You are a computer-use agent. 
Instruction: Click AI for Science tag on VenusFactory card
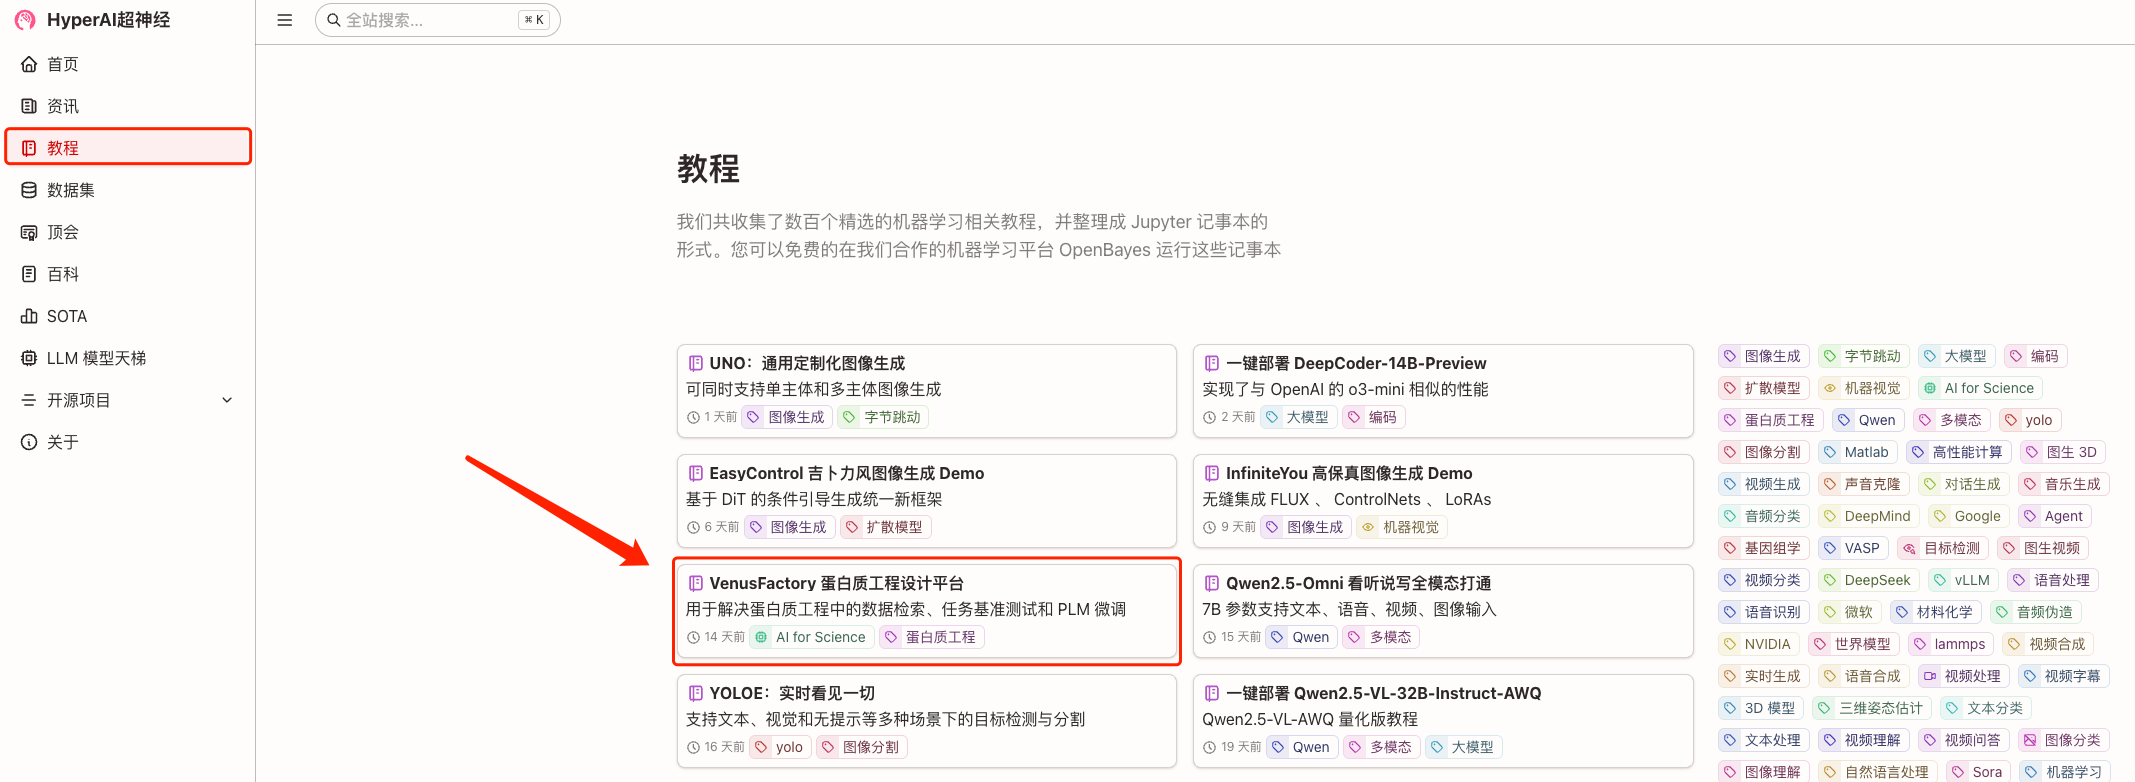click(x=811, y=637)
